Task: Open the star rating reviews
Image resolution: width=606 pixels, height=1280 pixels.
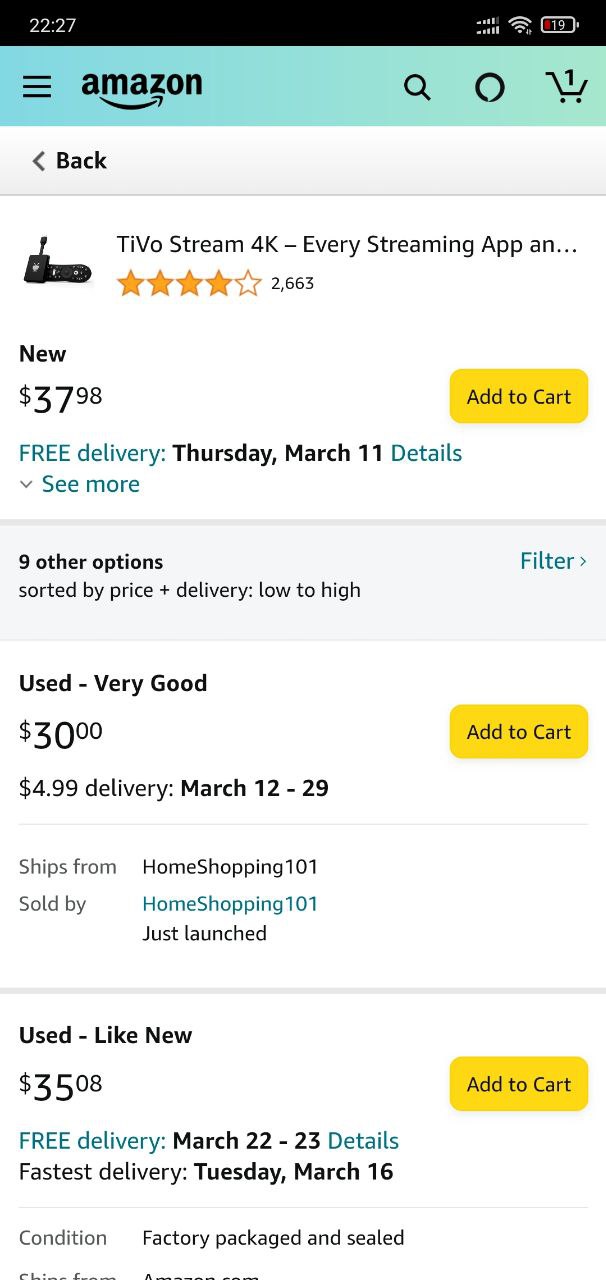Action: click(x=189, y=284)
